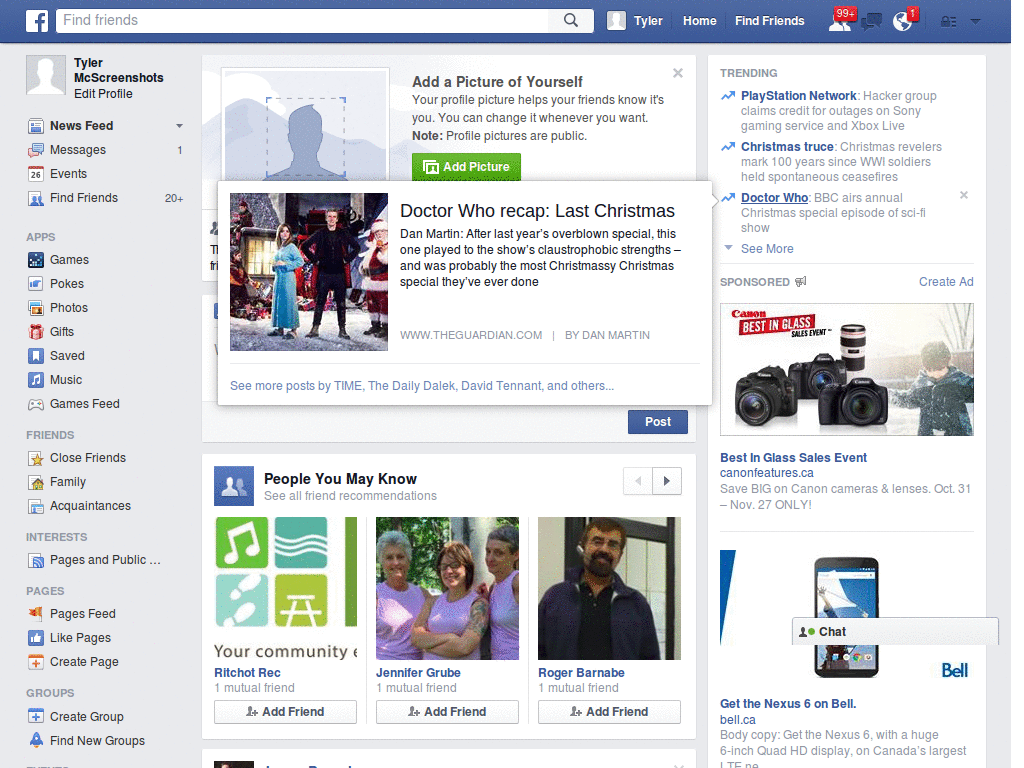
Task: Open the messages chat bubbles icon in top bar
Action: (x=871, y=22)
